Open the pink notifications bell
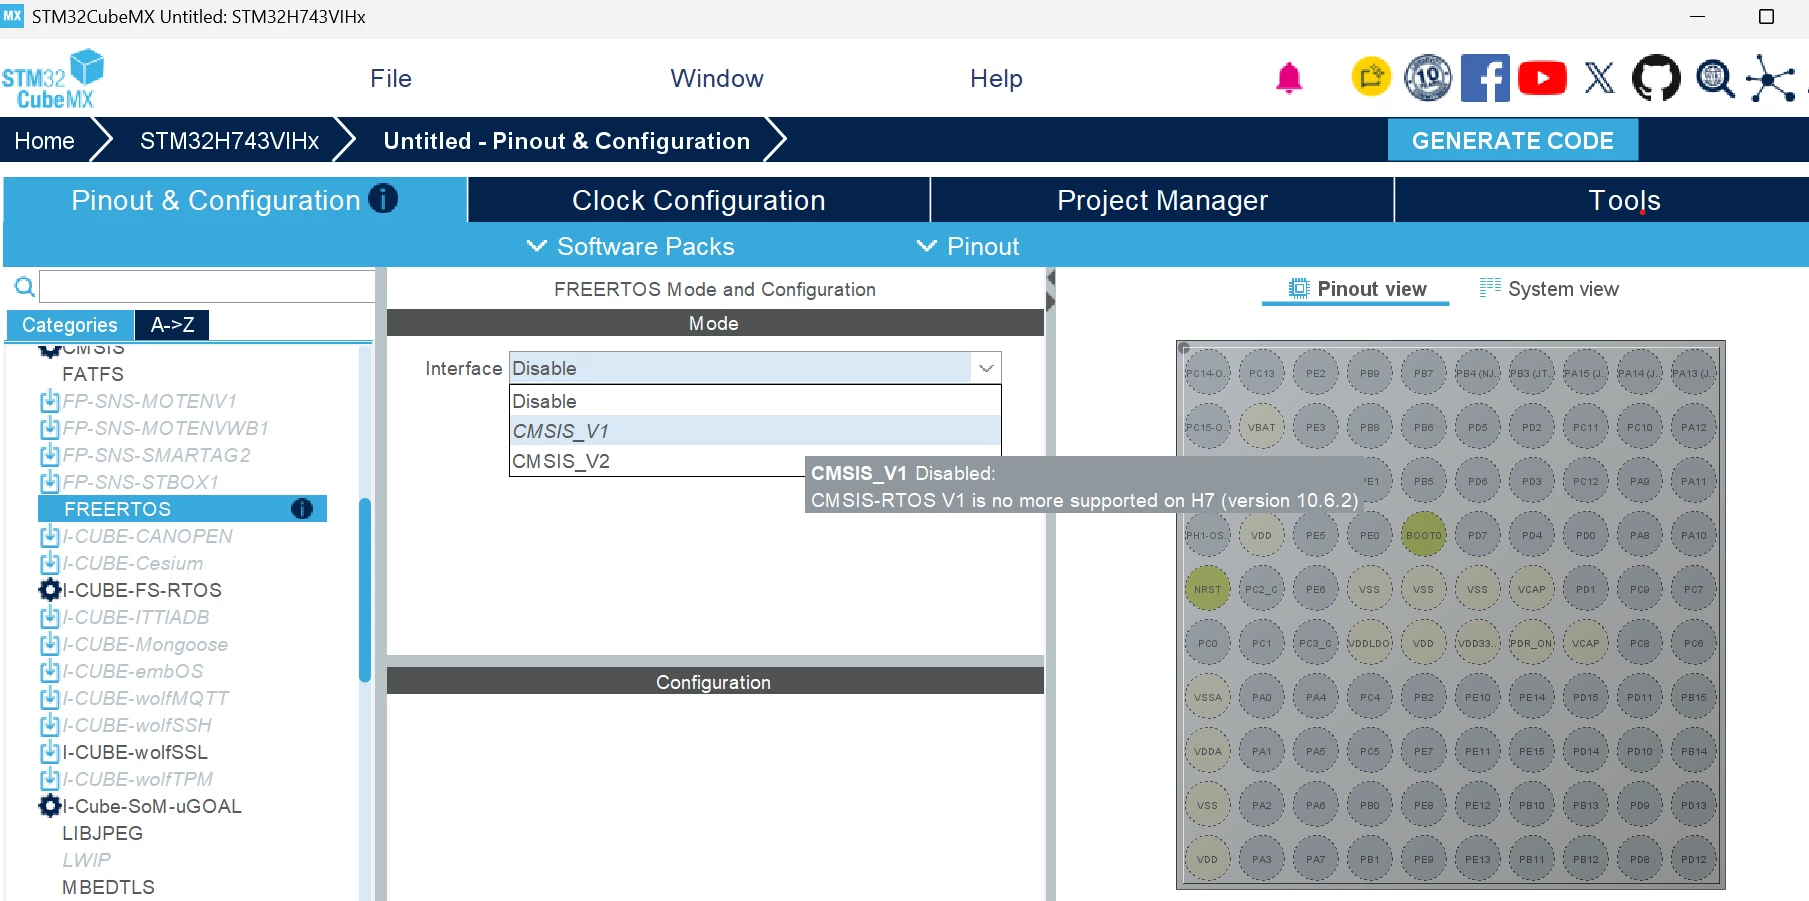The image size is (1809, 901). click(1289, 78)
